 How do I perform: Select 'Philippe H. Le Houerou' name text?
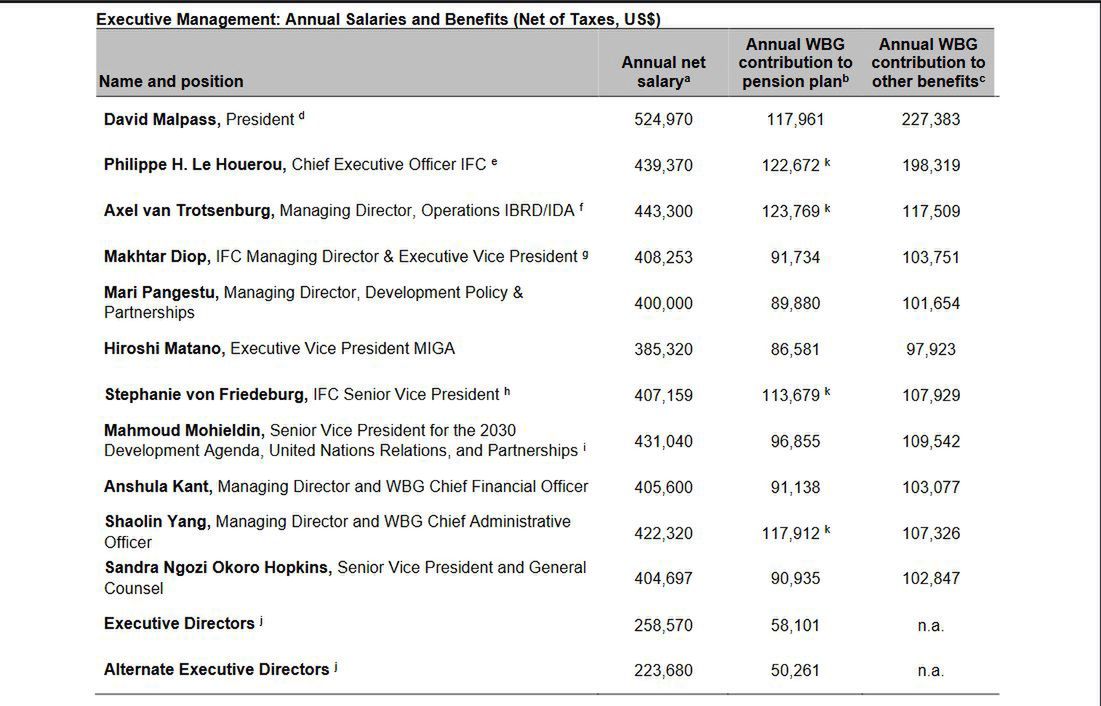pos(195,165)
